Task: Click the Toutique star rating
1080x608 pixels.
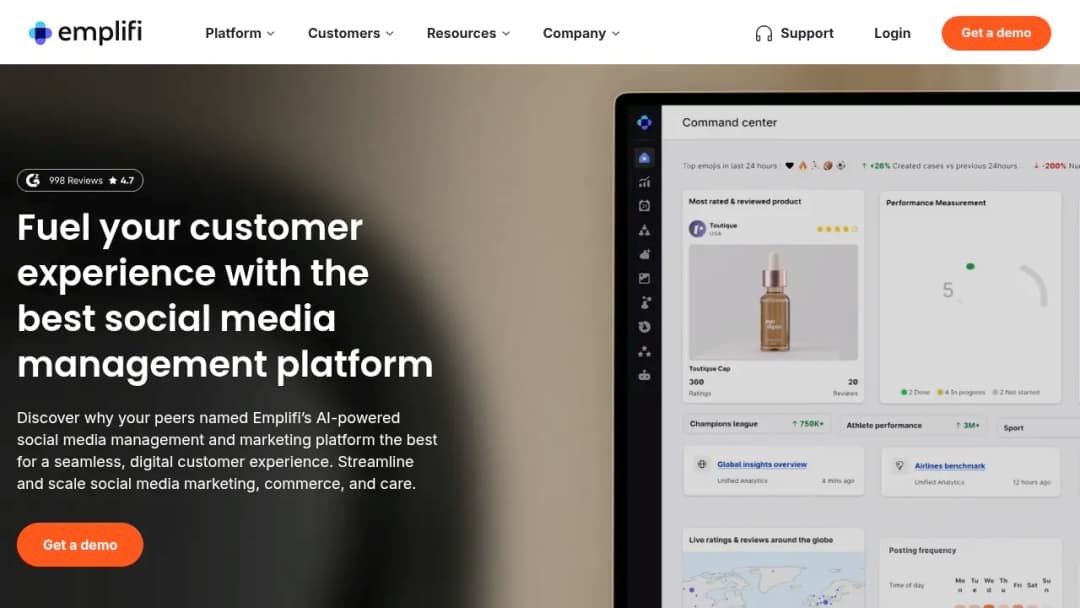Action: 837,229
